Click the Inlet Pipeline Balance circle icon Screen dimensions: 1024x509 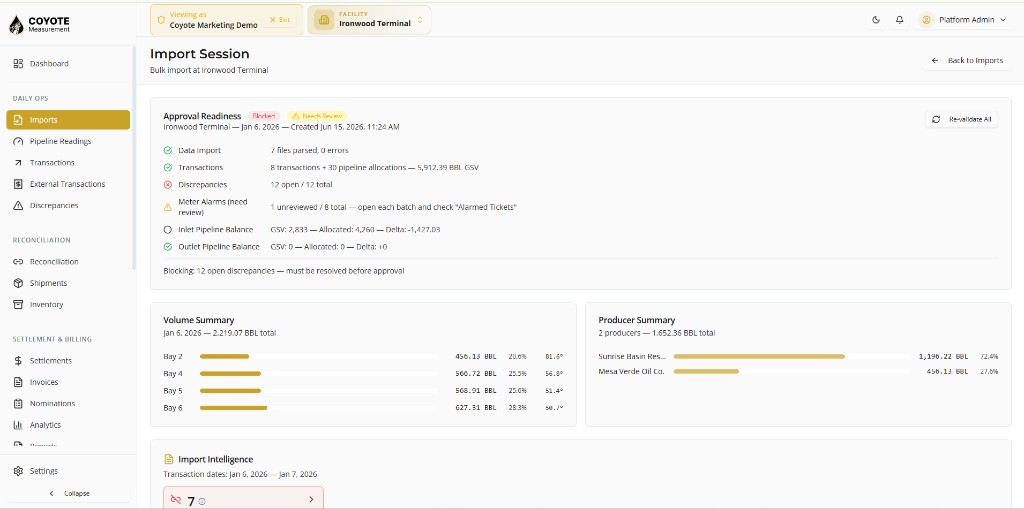coord(168,230)
